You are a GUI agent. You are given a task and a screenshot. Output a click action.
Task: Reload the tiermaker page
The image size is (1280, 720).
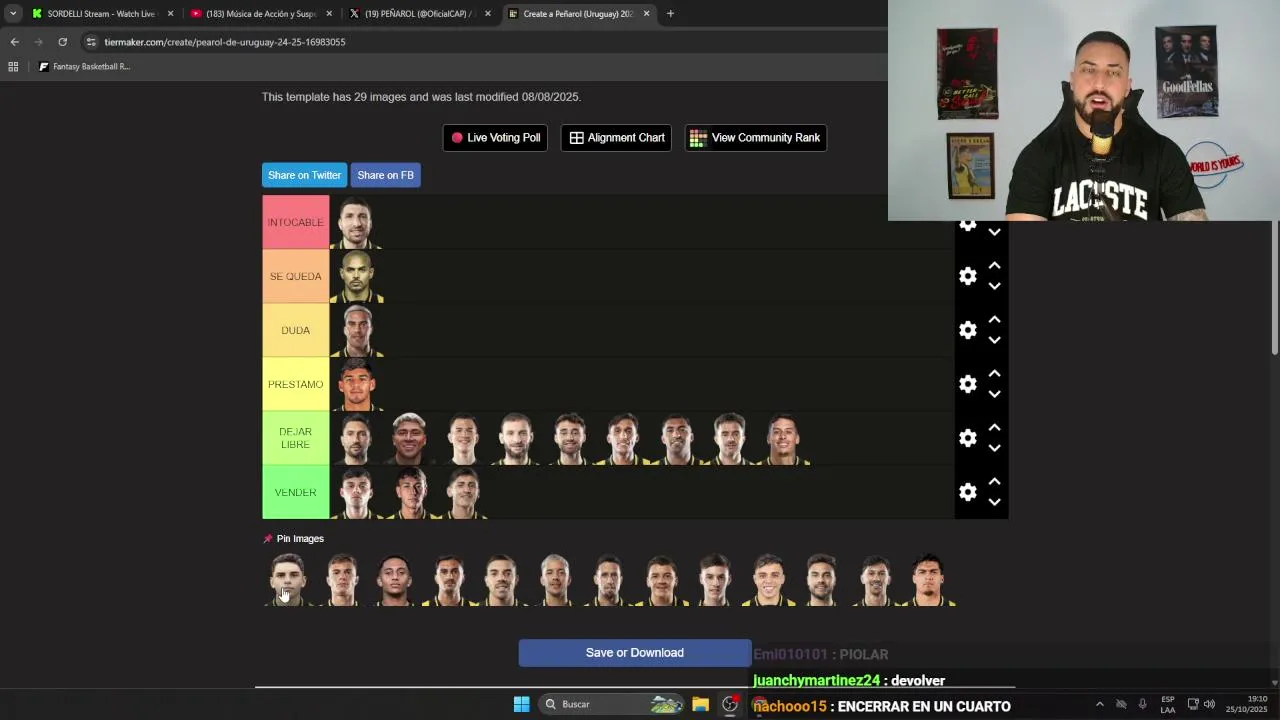(x=62, y=42)
